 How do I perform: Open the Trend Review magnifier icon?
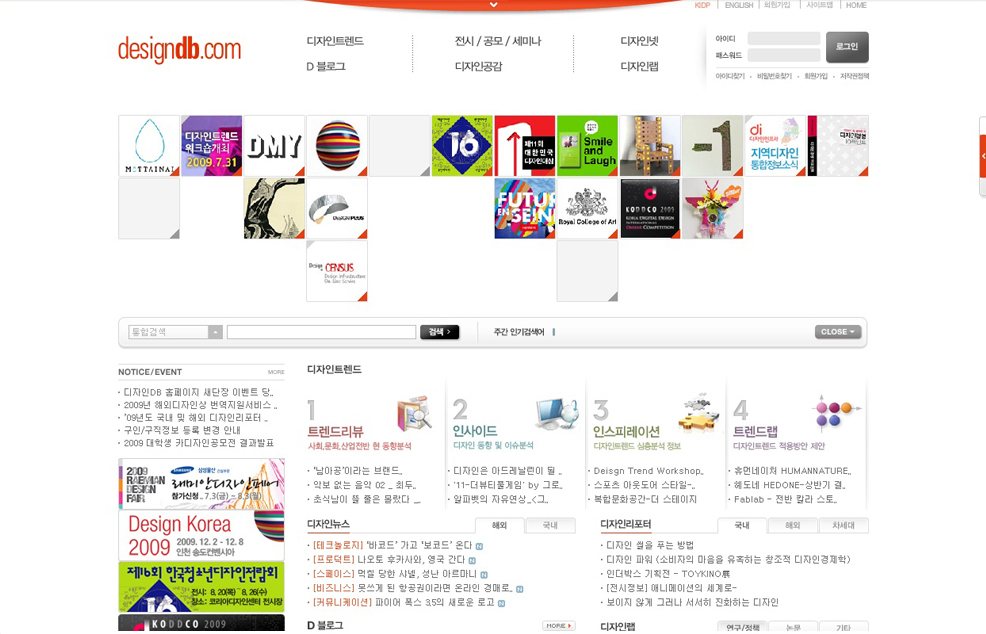click(x=413, y=412)
